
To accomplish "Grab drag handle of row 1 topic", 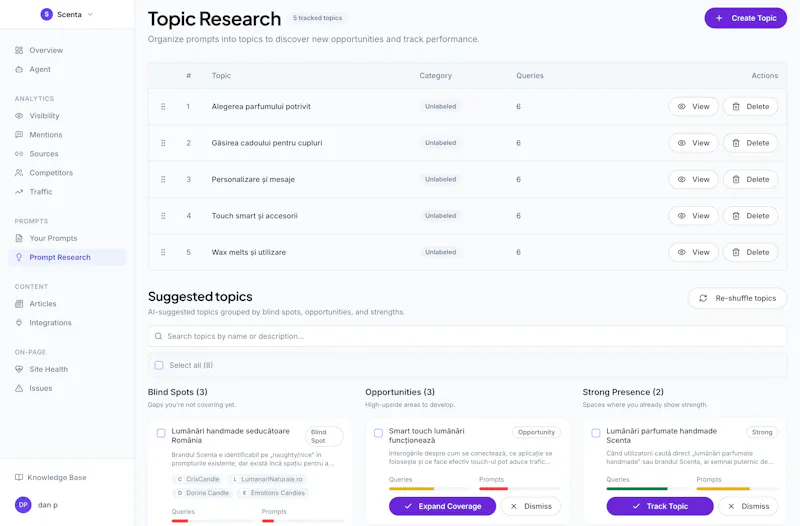I will tap(163, 107).
